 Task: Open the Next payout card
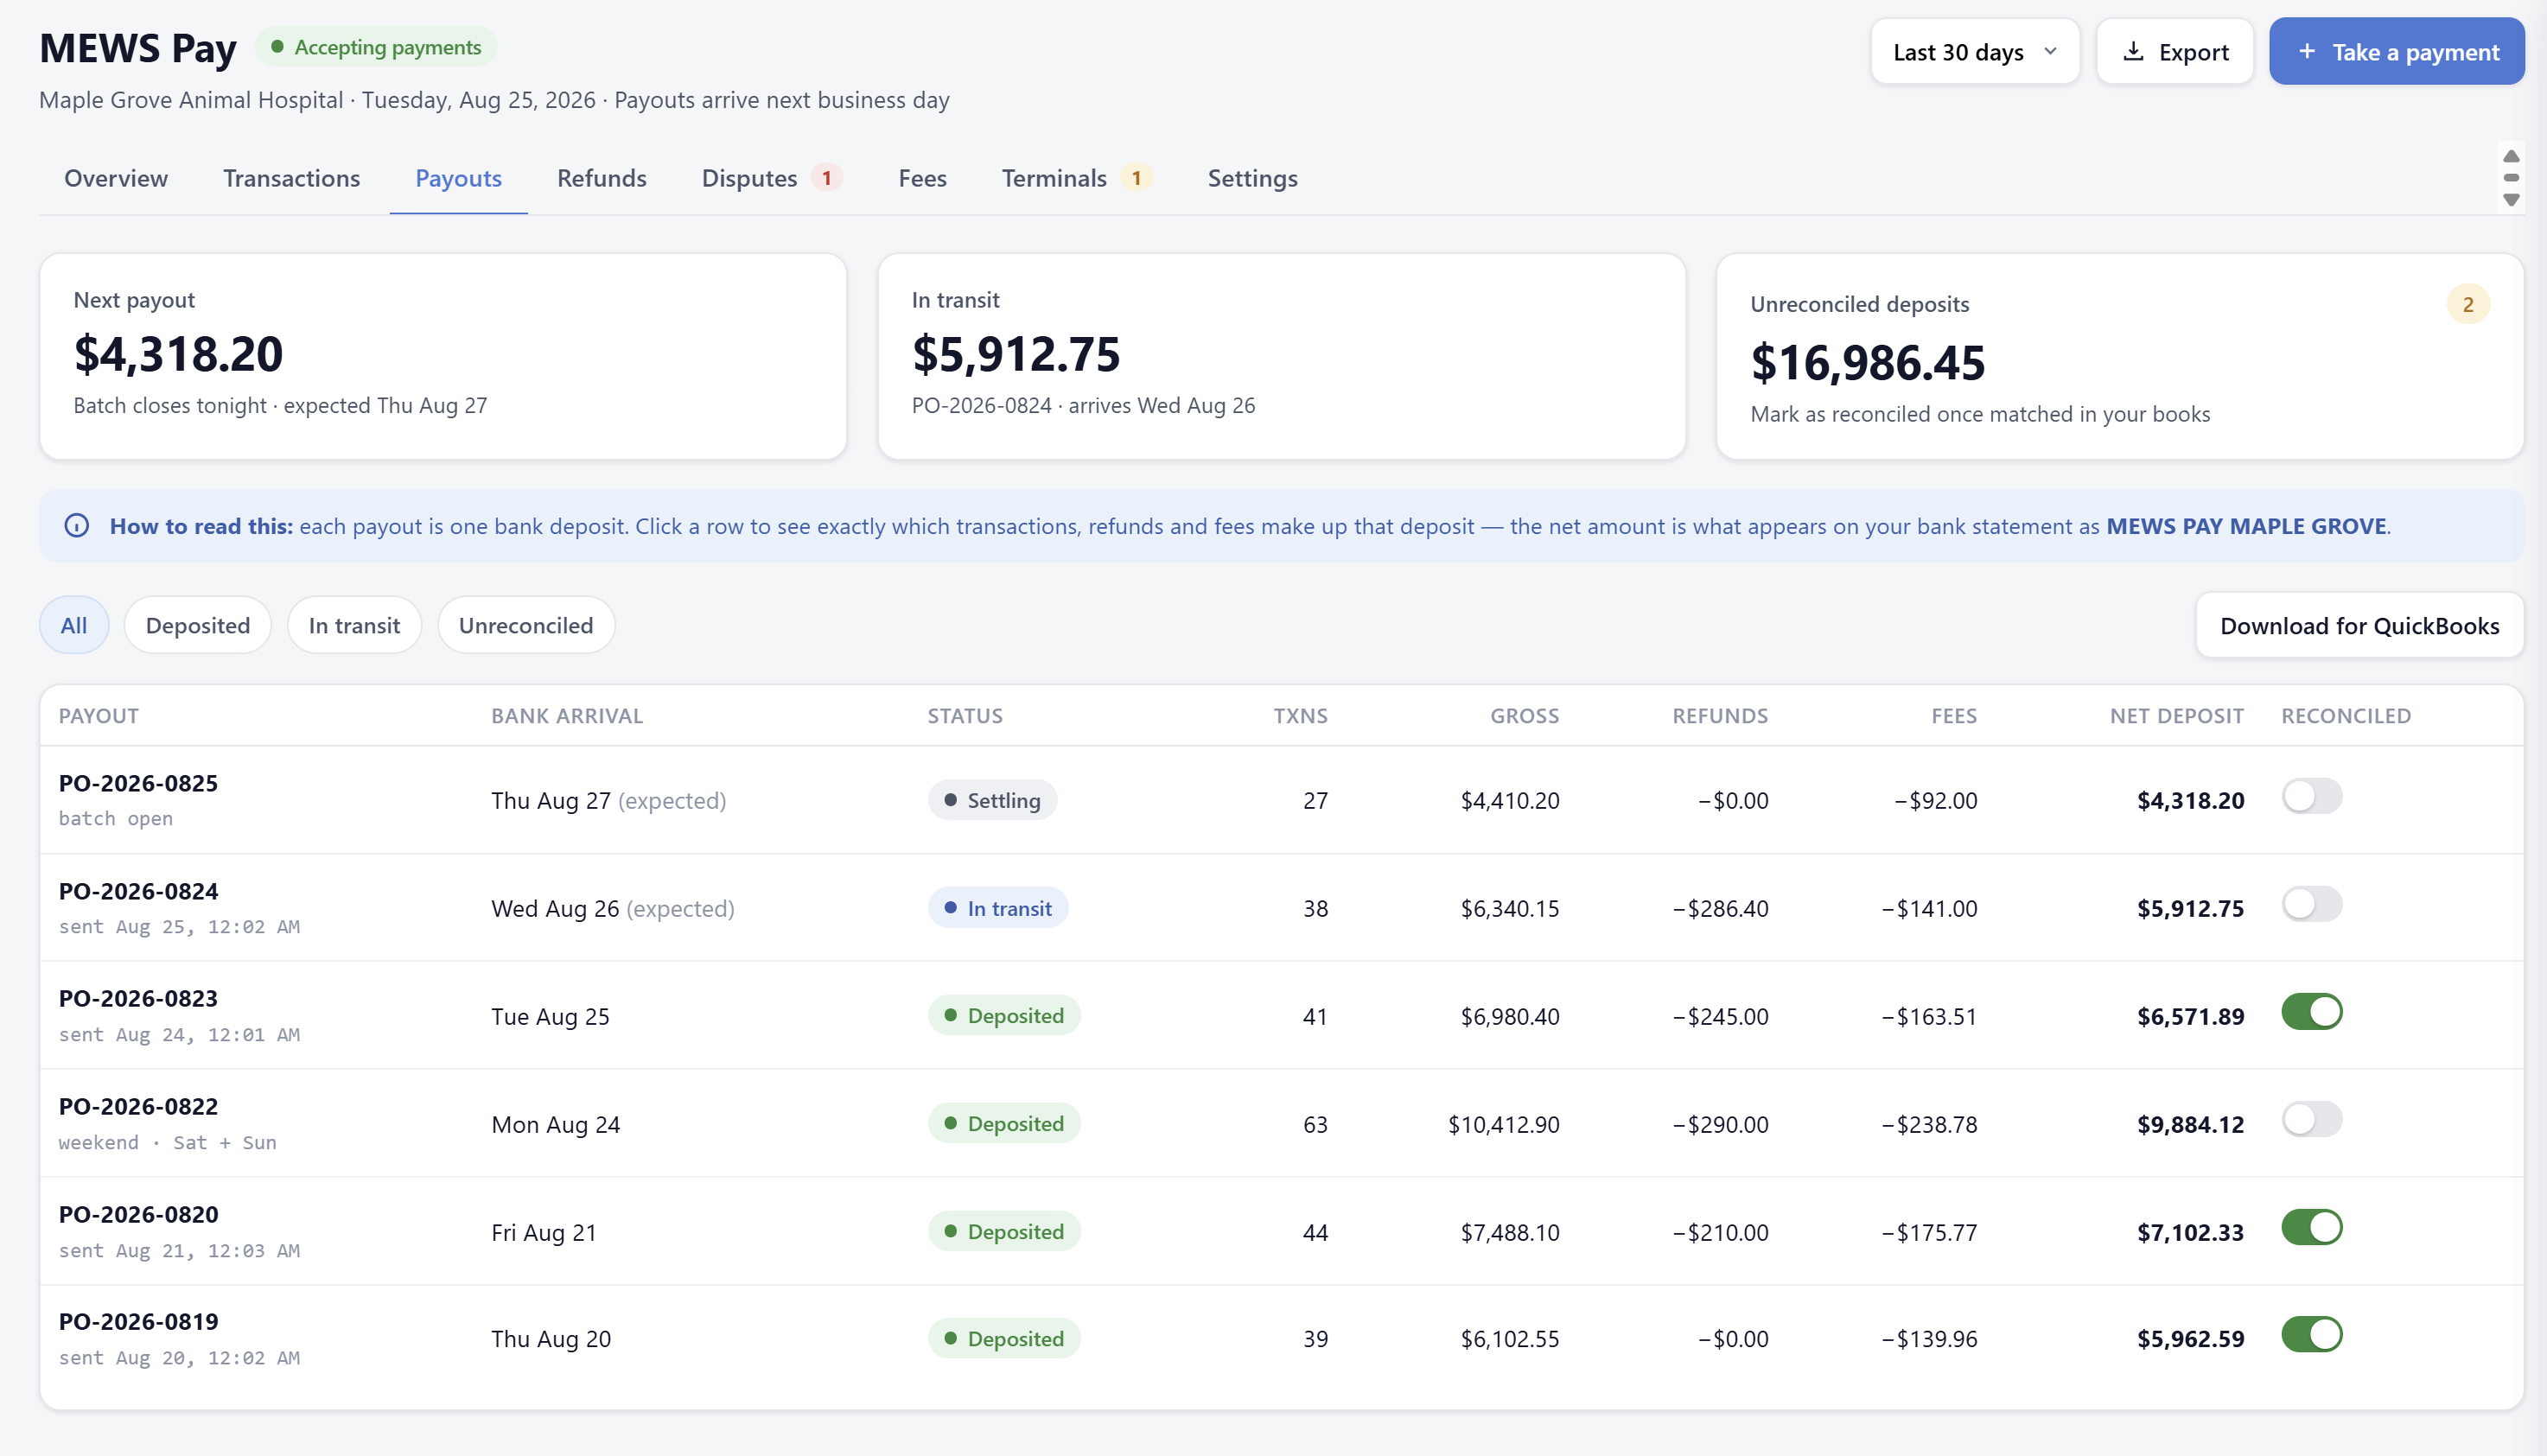[x=443, y=356]
